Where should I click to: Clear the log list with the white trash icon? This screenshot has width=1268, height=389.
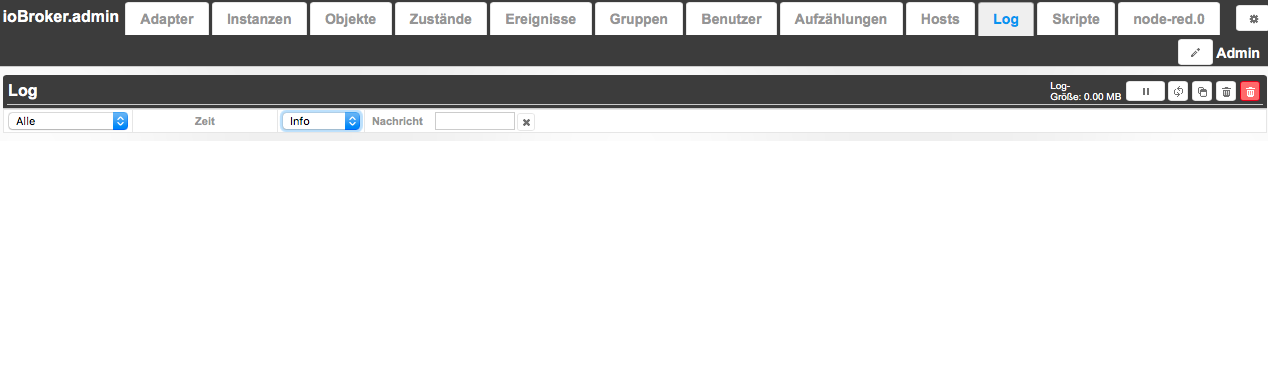(1226, 91)
